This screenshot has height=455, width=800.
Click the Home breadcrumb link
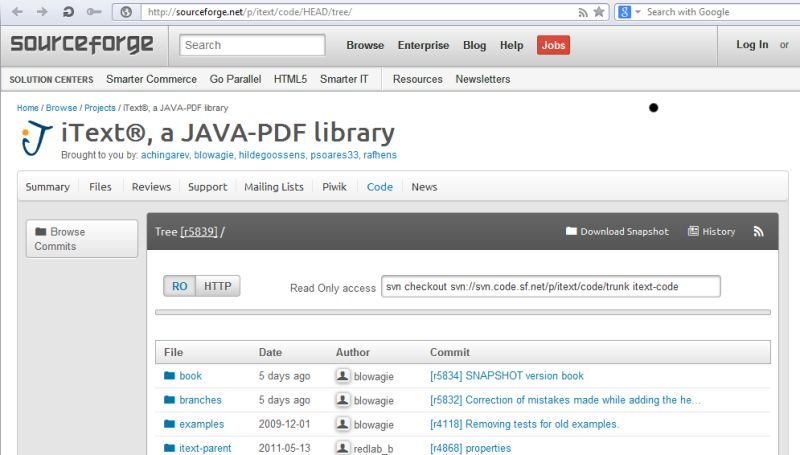(28, 108)
